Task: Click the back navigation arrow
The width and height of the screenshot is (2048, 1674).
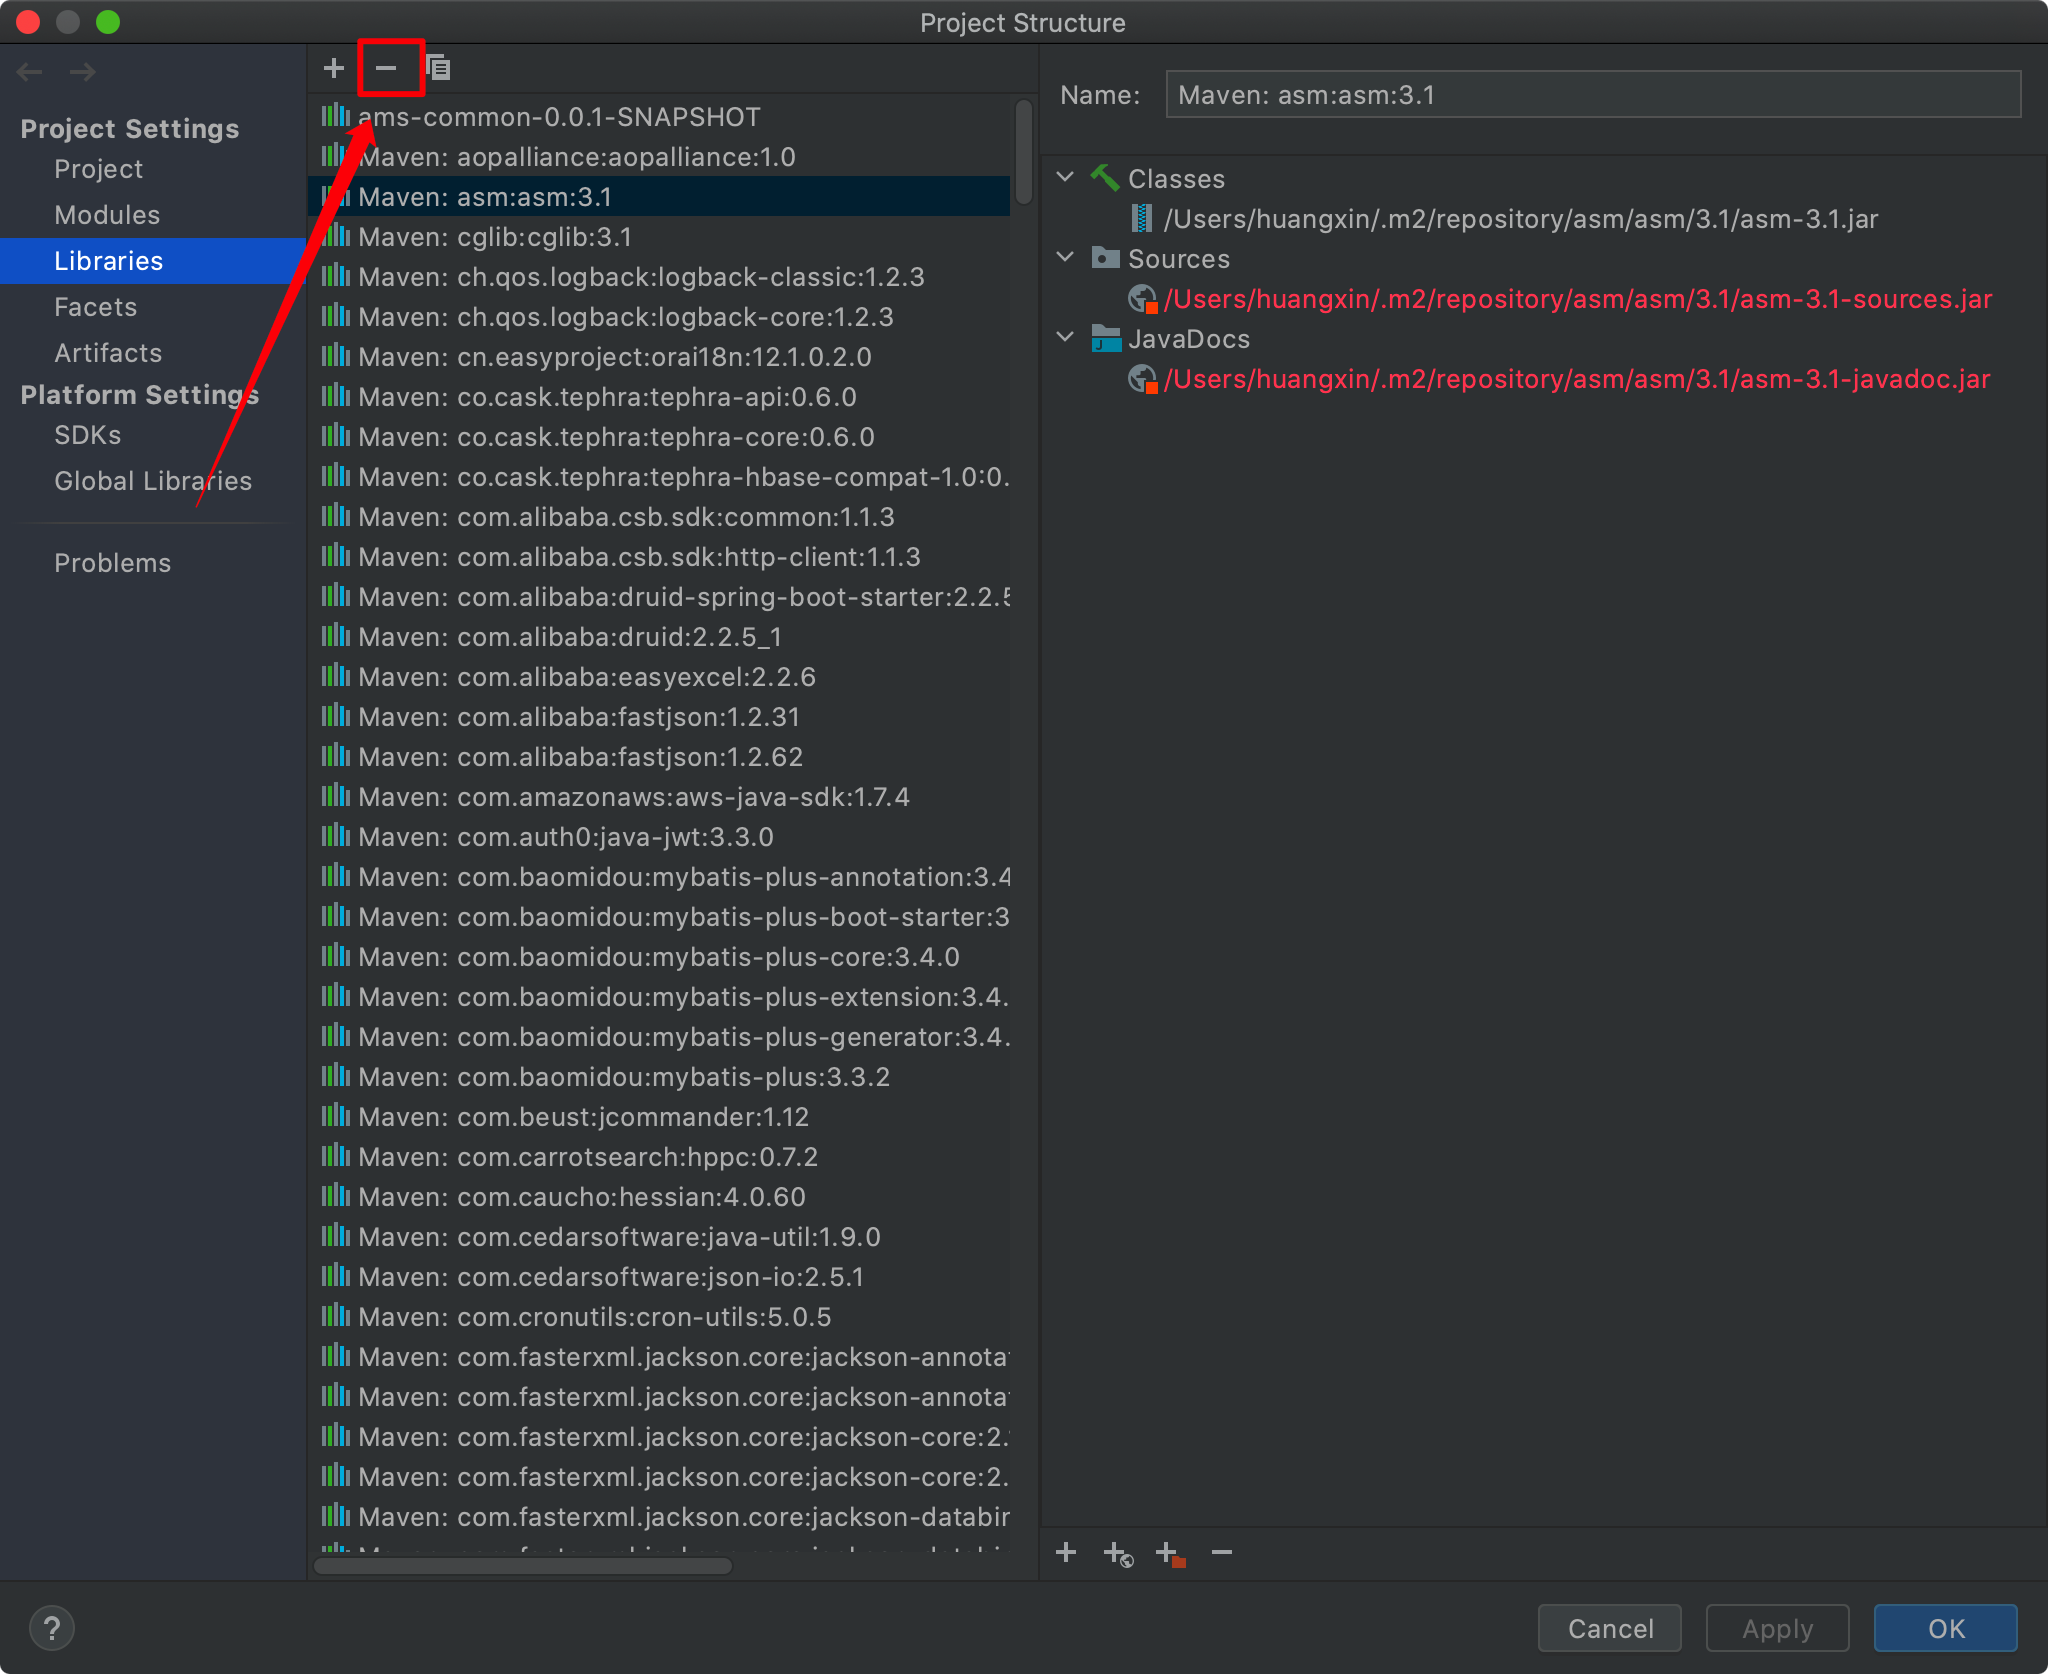Action: (x=30, y=72)
